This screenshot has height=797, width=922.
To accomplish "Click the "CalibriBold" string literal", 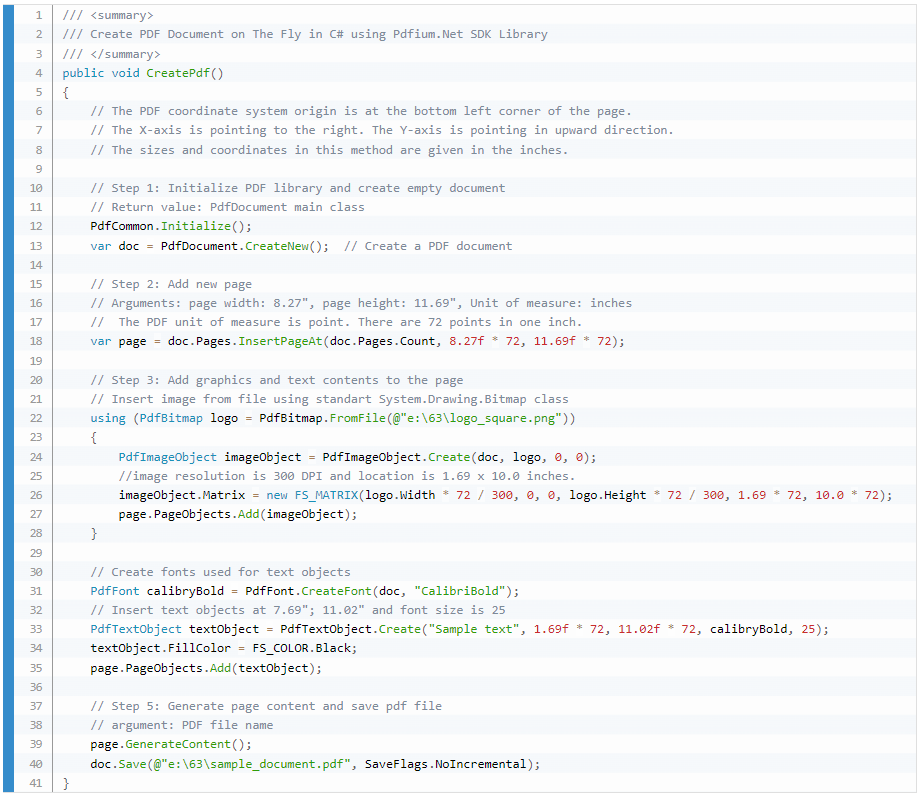I will point(460,591).
